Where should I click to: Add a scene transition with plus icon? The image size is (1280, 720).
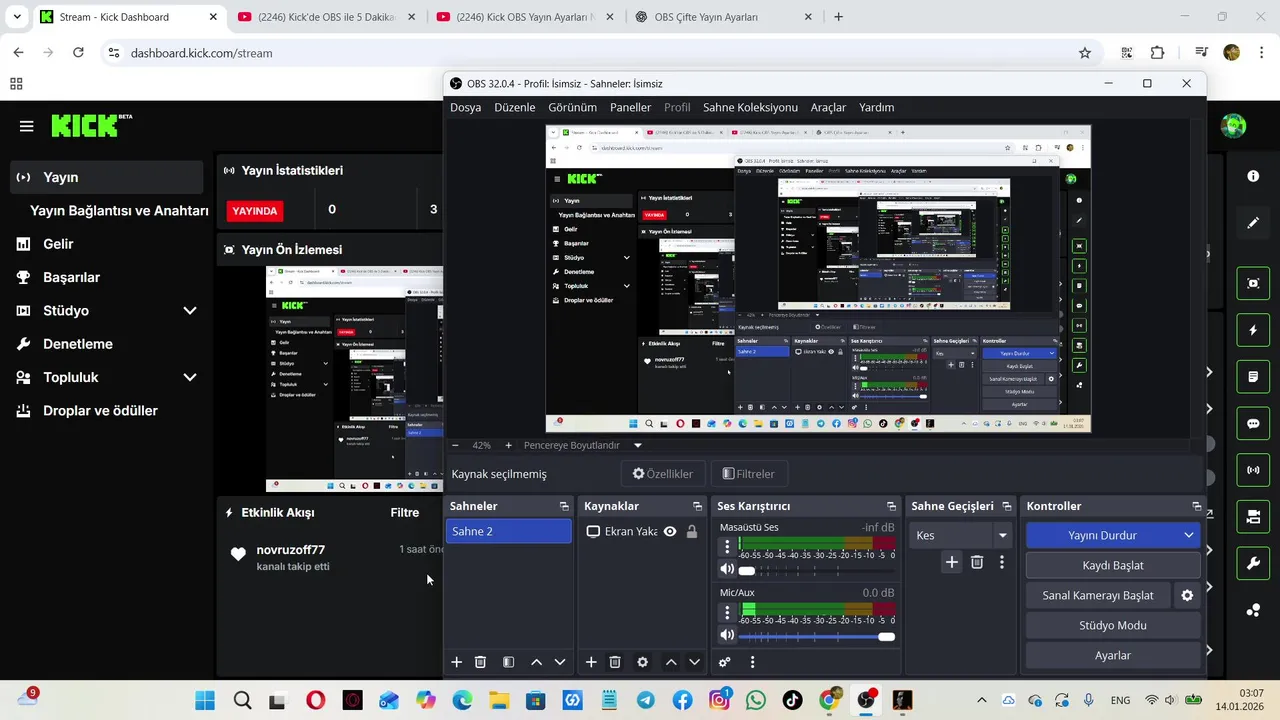pos(952,563)
